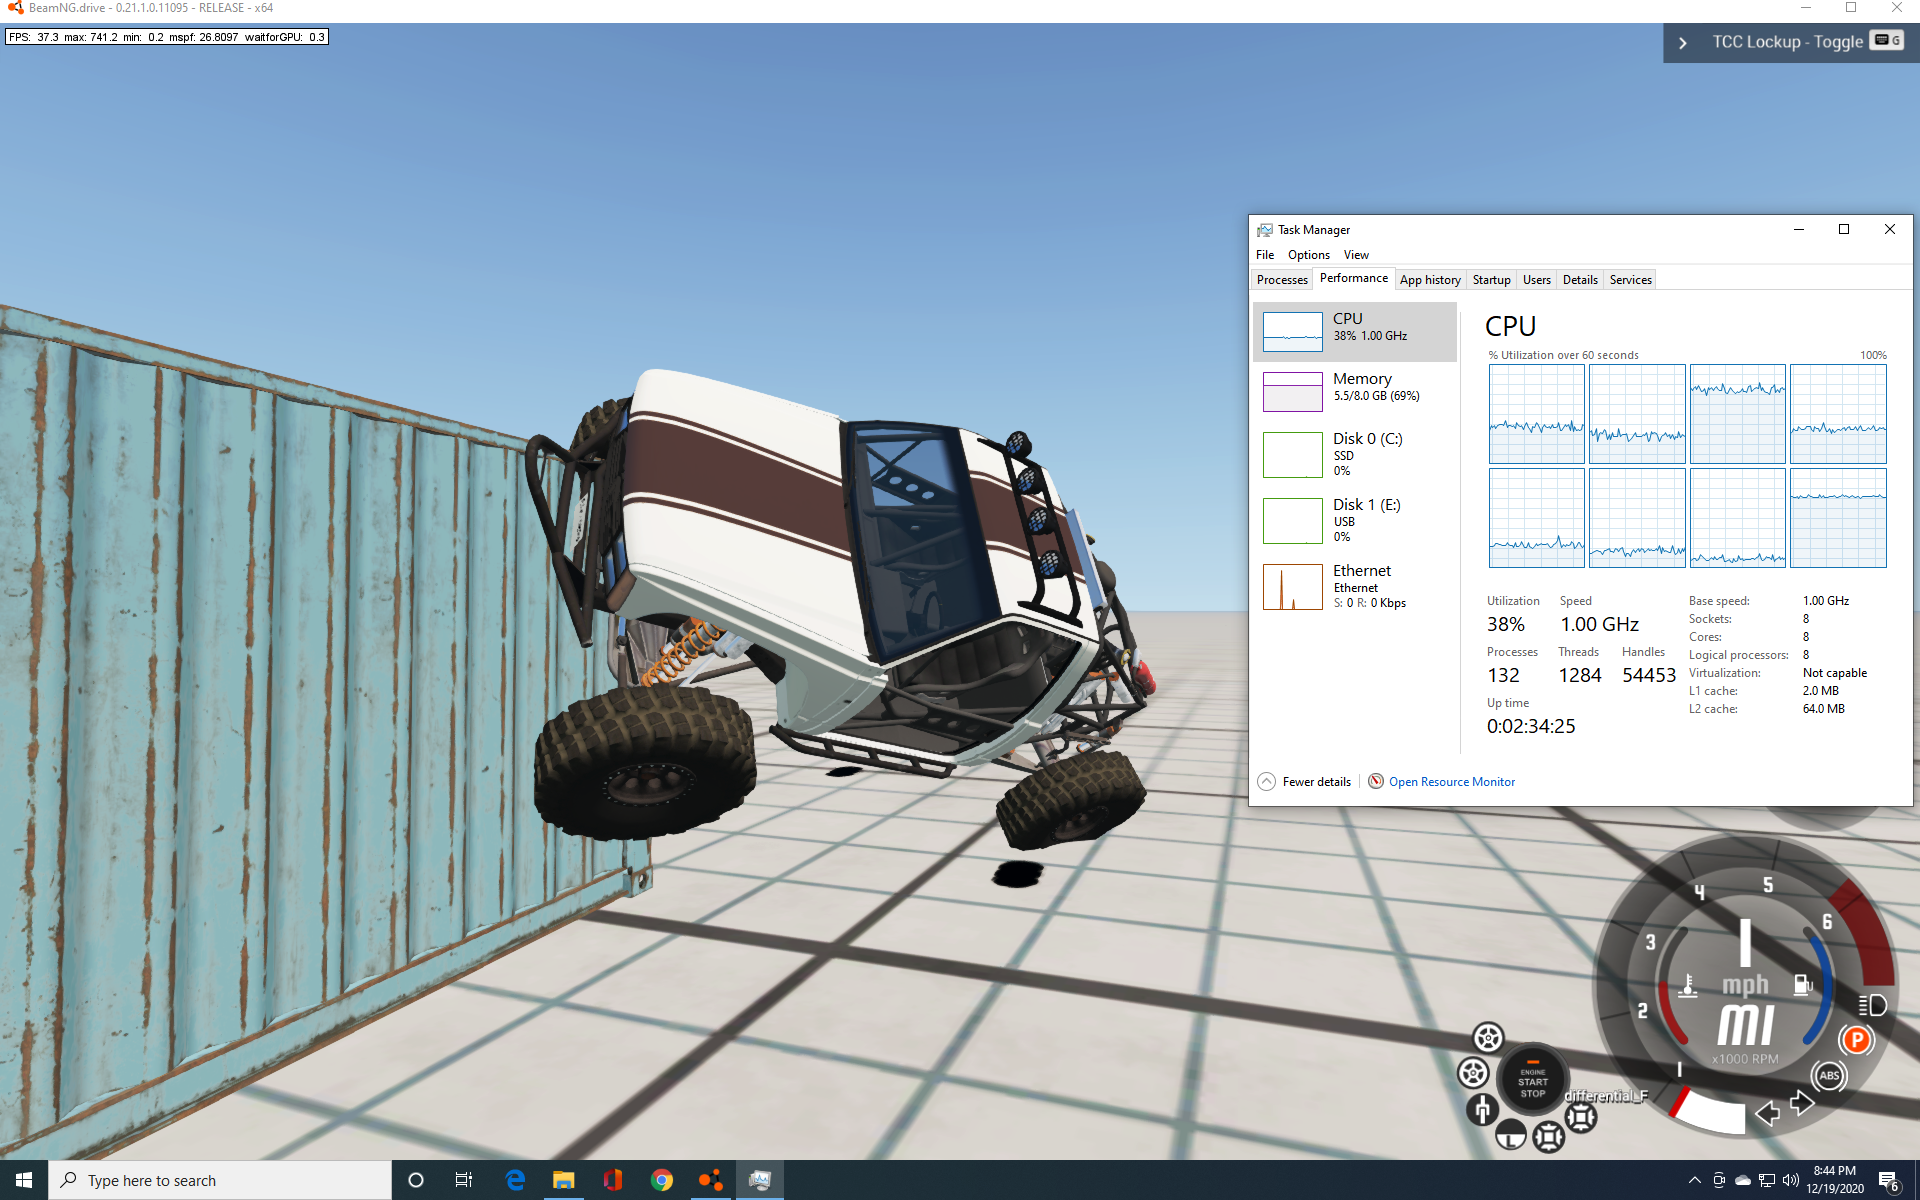Image resolution: width=1920 pixels, height=1200 pixels.
Task: Toggle the headlight high-beam icon
Action: 1872,1005
